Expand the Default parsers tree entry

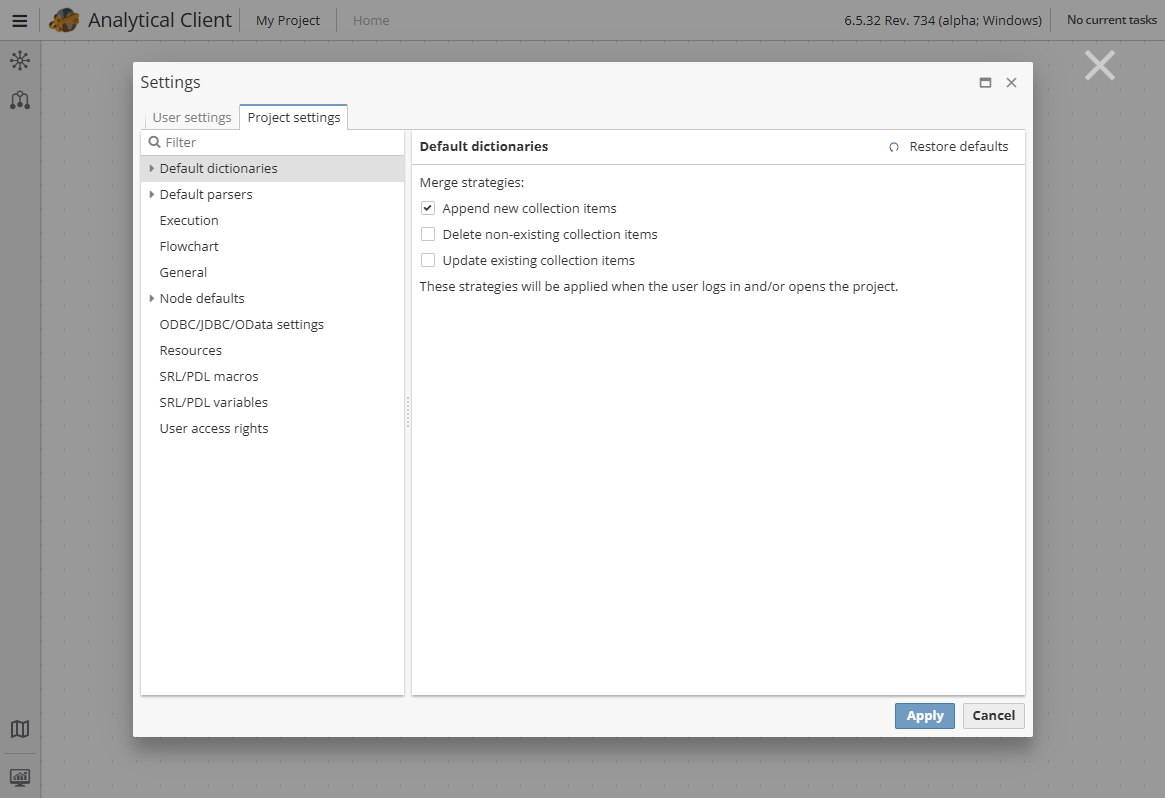(151, 194)
